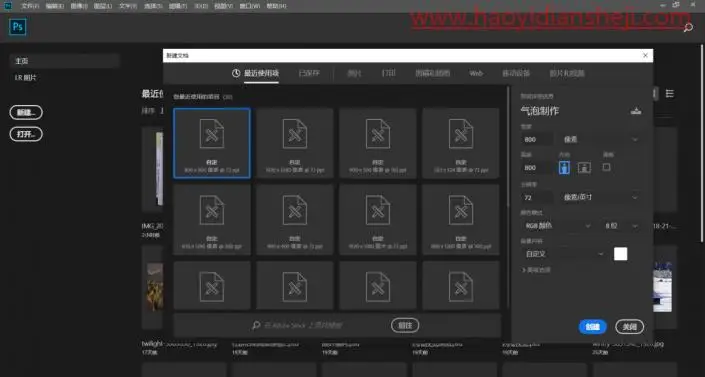Click the save preset icon beside 气泡制作

pyautogui.click(x=636, y=111)
